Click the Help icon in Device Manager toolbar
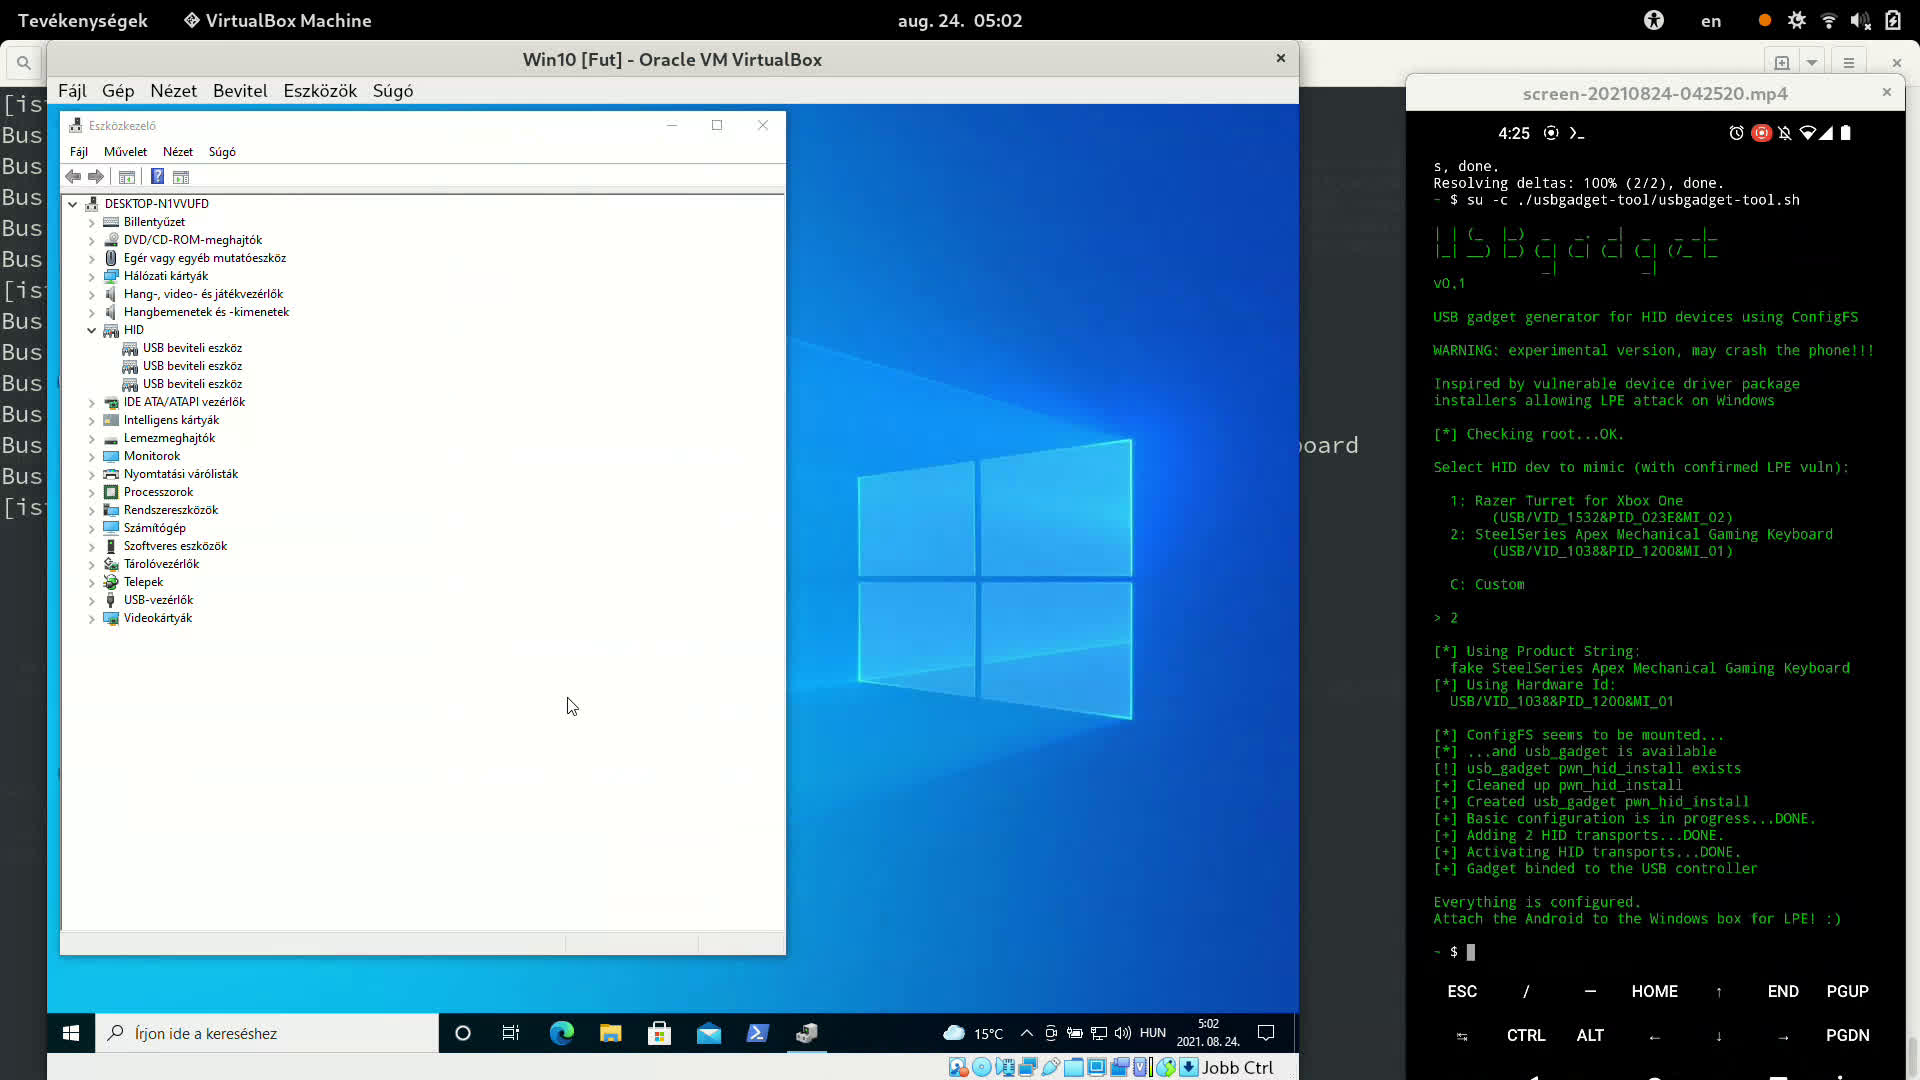The height and width of the screenshot is (1080, 1920). (157, 177)
